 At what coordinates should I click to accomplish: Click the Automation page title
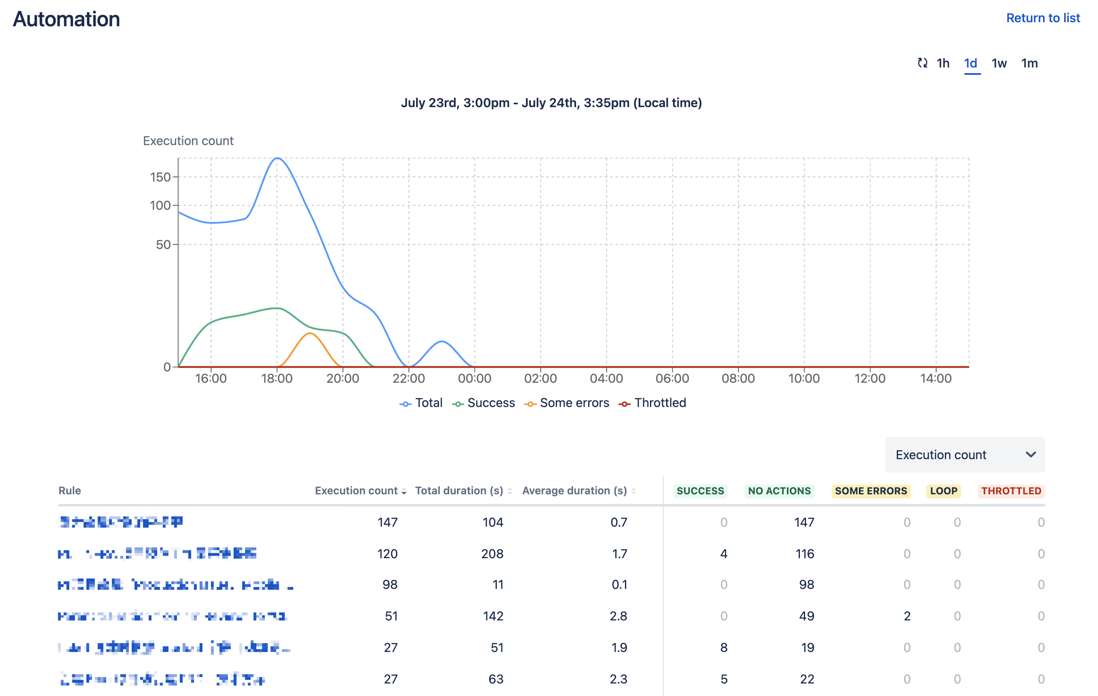point(67,19)
